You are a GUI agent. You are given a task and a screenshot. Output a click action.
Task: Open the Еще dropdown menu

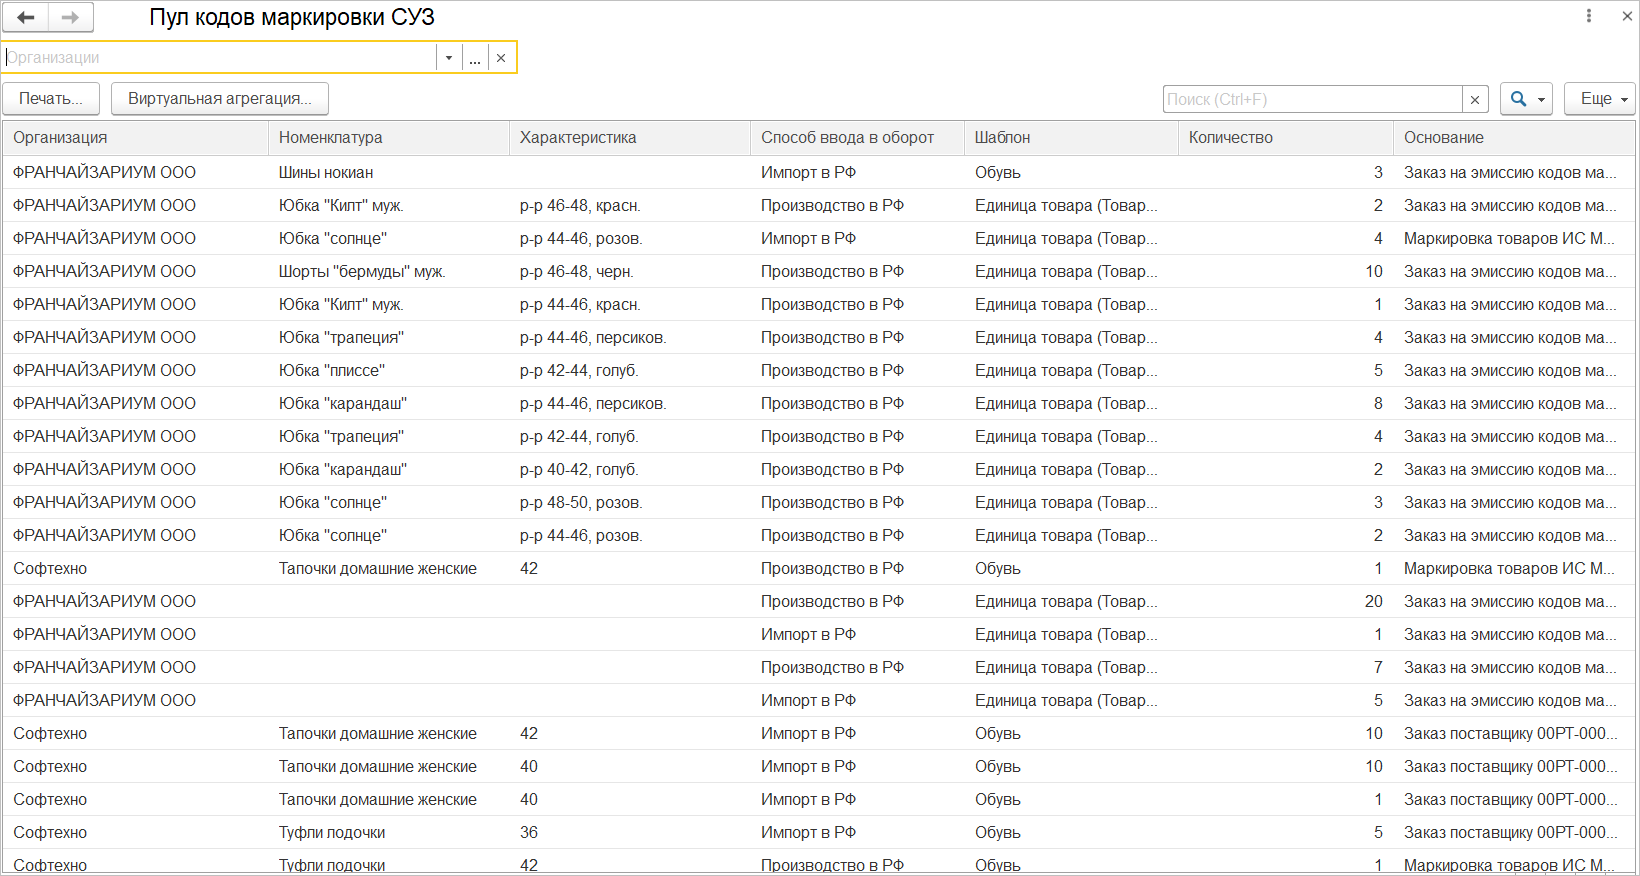[1600, 98]
